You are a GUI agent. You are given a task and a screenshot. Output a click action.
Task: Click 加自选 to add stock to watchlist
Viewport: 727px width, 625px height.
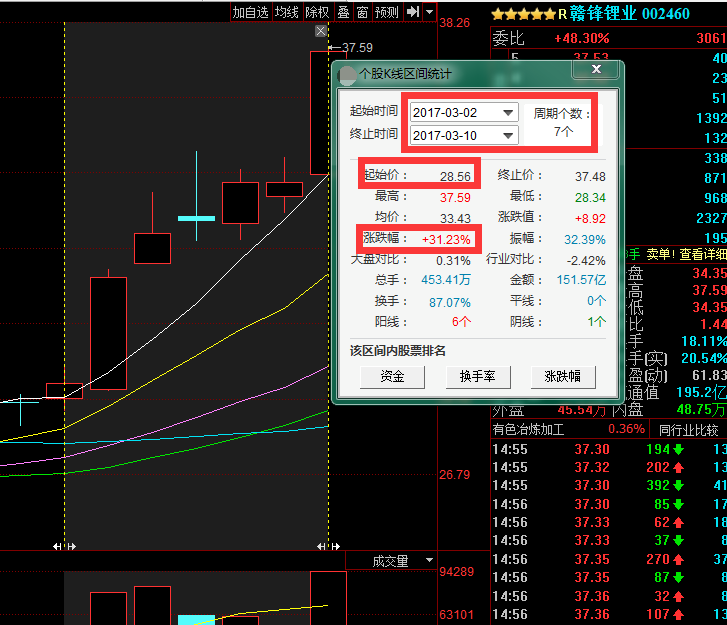[x=250, y=12]
